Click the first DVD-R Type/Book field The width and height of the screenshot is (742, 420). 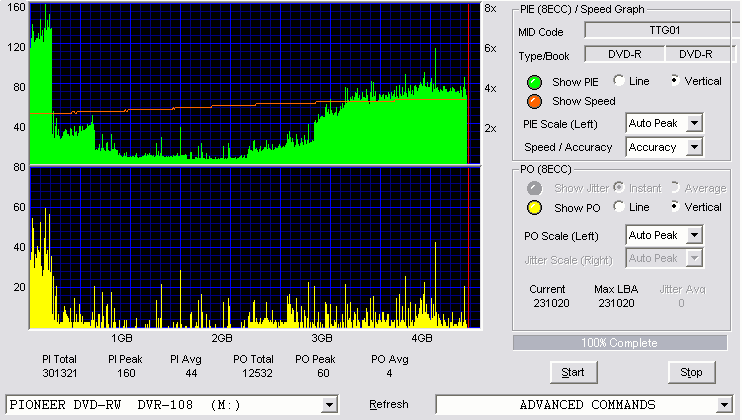(625, 54)
